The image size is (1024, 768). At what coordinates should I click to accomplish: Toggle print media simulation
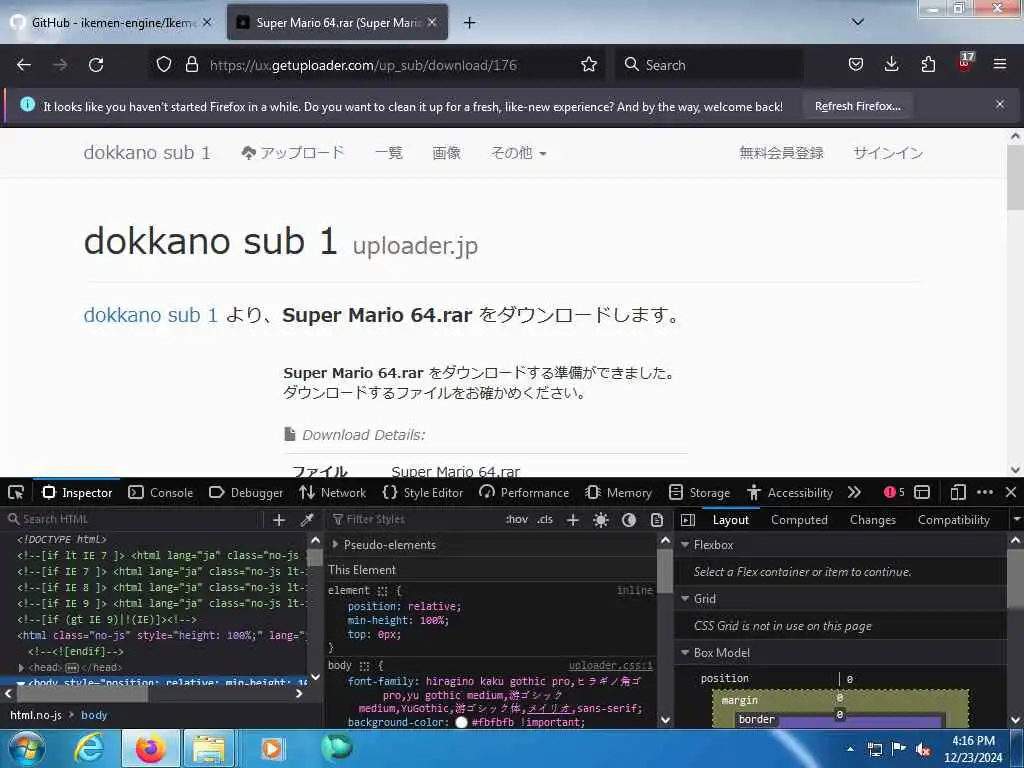tap(657, 520)
